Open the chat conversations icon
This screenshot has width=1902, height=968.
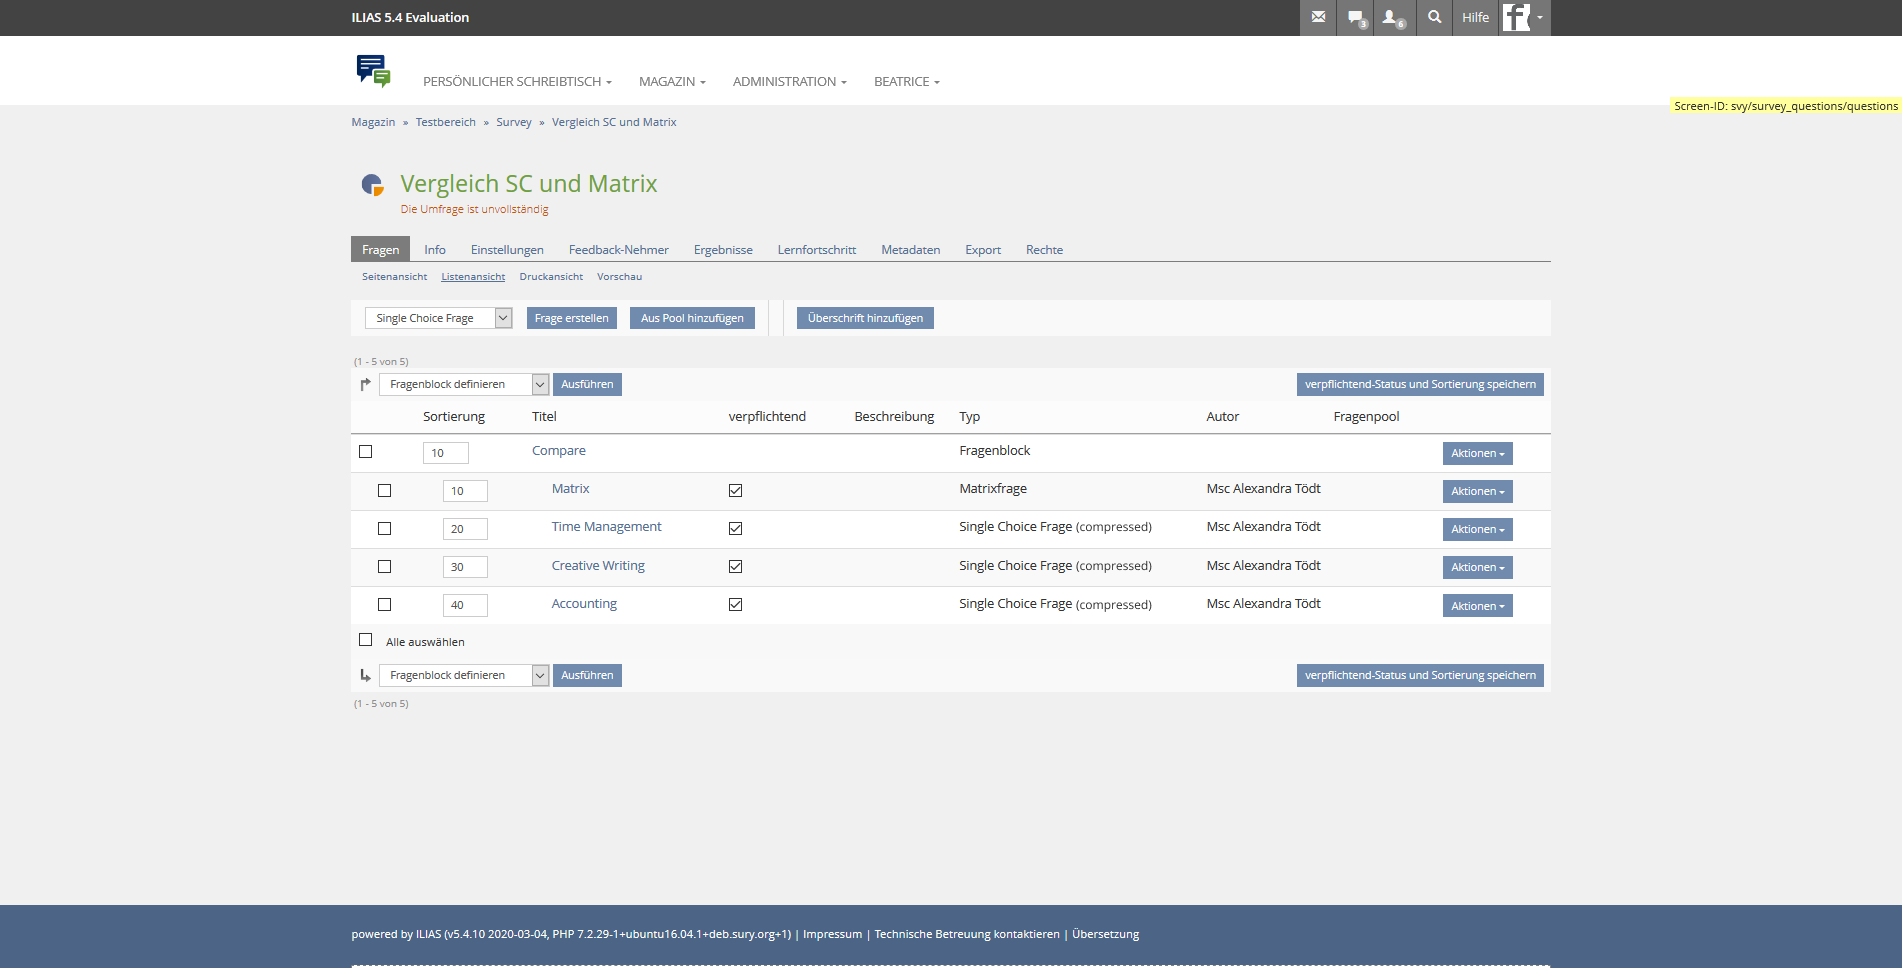[1355, 17]
